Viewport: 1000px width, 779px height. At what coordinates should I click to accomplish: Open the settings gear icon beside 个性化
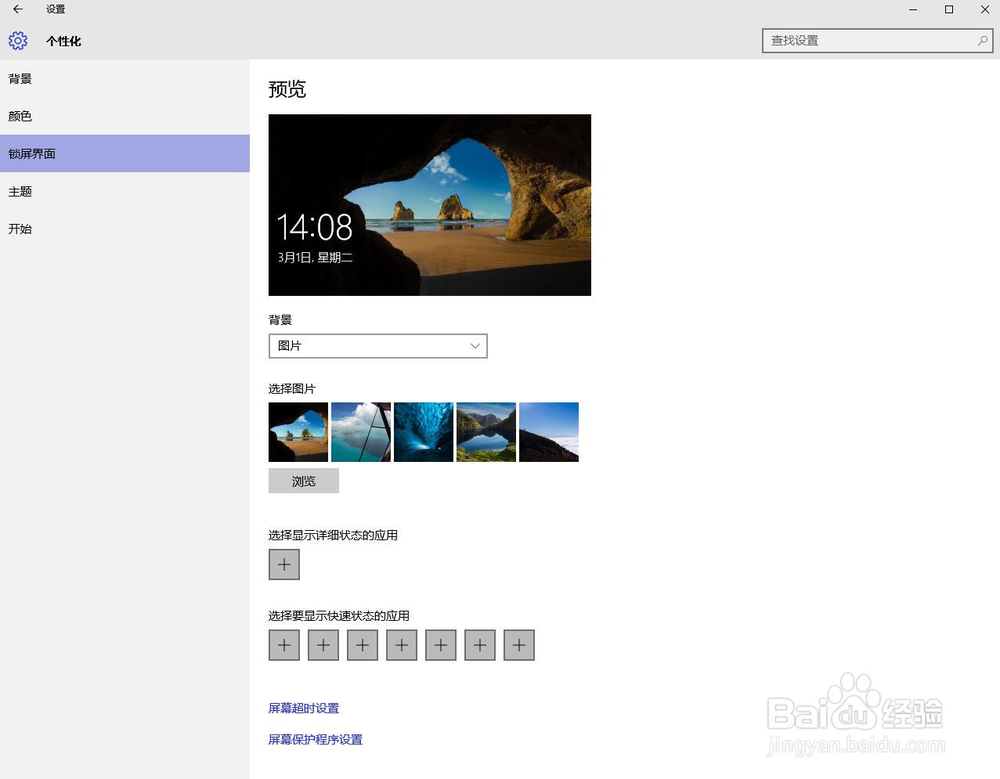tap(18, 41)
